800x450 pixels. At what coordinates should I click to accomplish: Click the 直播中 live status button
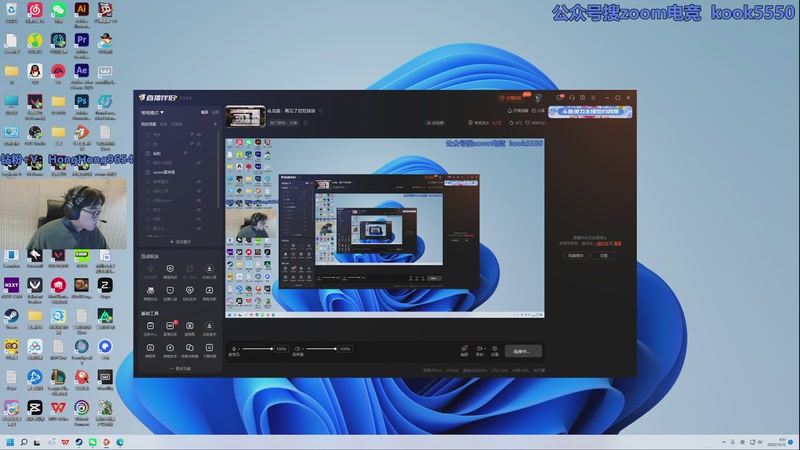[x=523, y=351]
